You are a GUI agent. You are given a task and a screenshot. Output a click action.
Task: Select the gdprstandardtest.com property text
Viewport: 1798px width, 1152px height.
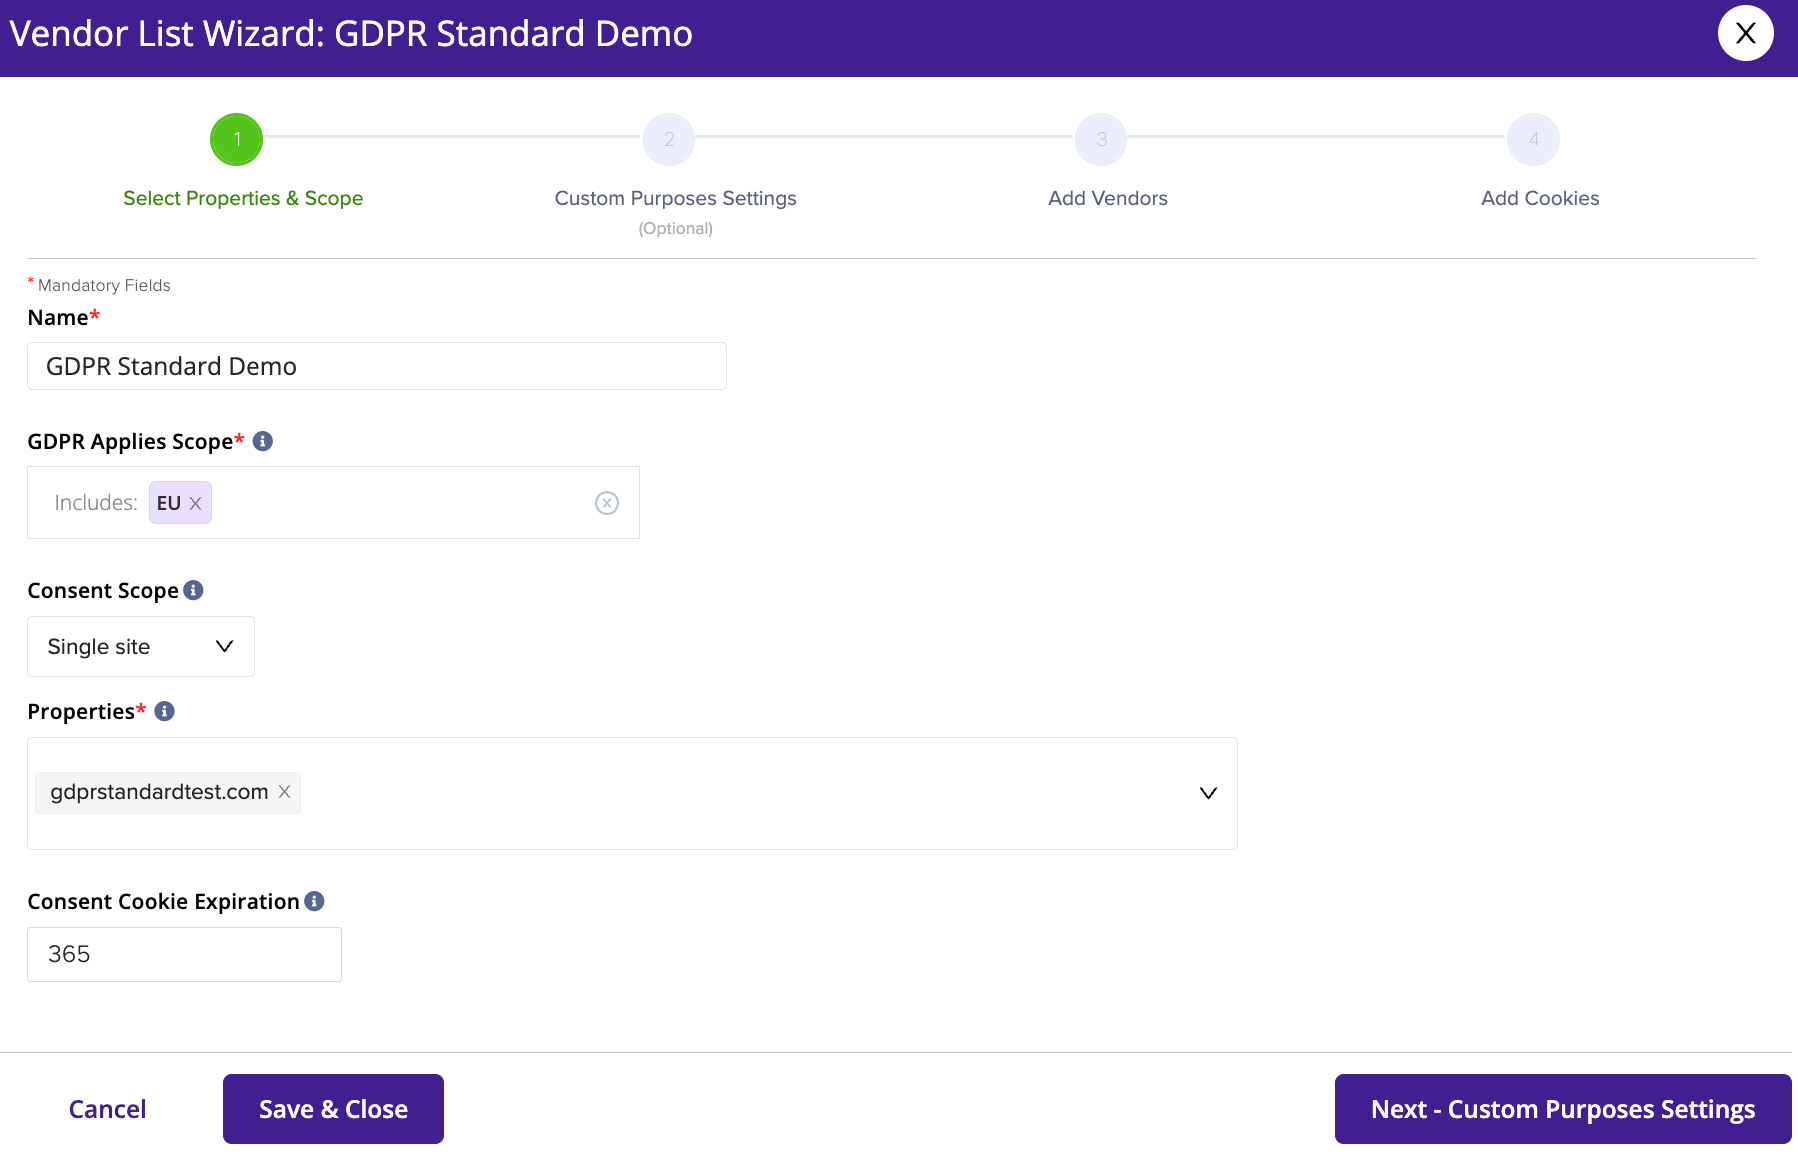tap(160, 792)
